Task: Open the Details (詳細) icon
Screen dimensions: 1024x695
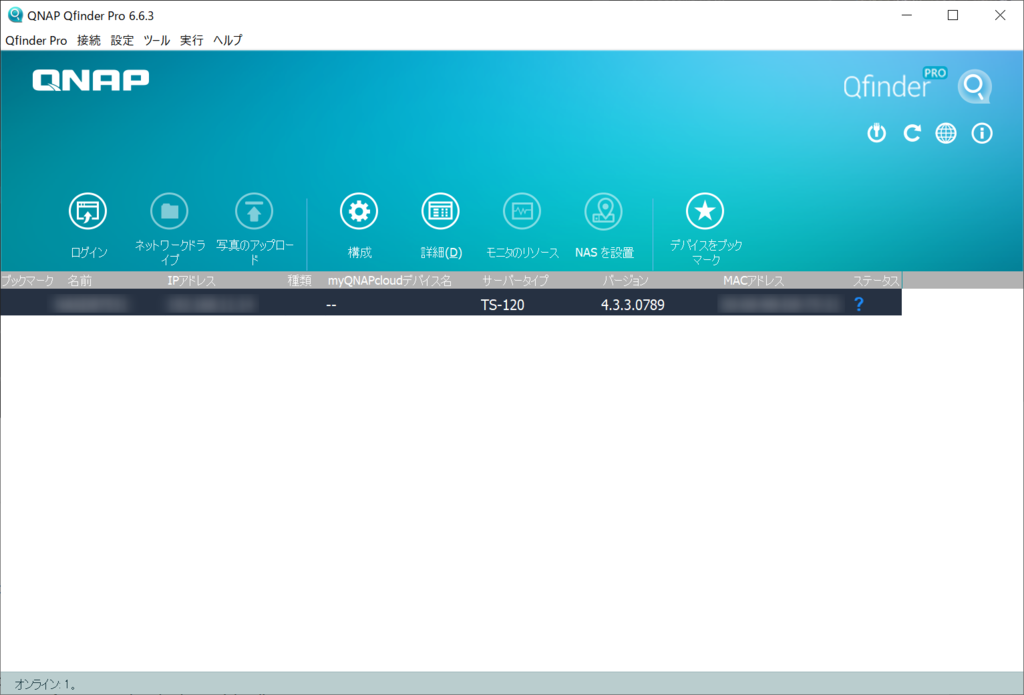Action: tap(440, 211)
